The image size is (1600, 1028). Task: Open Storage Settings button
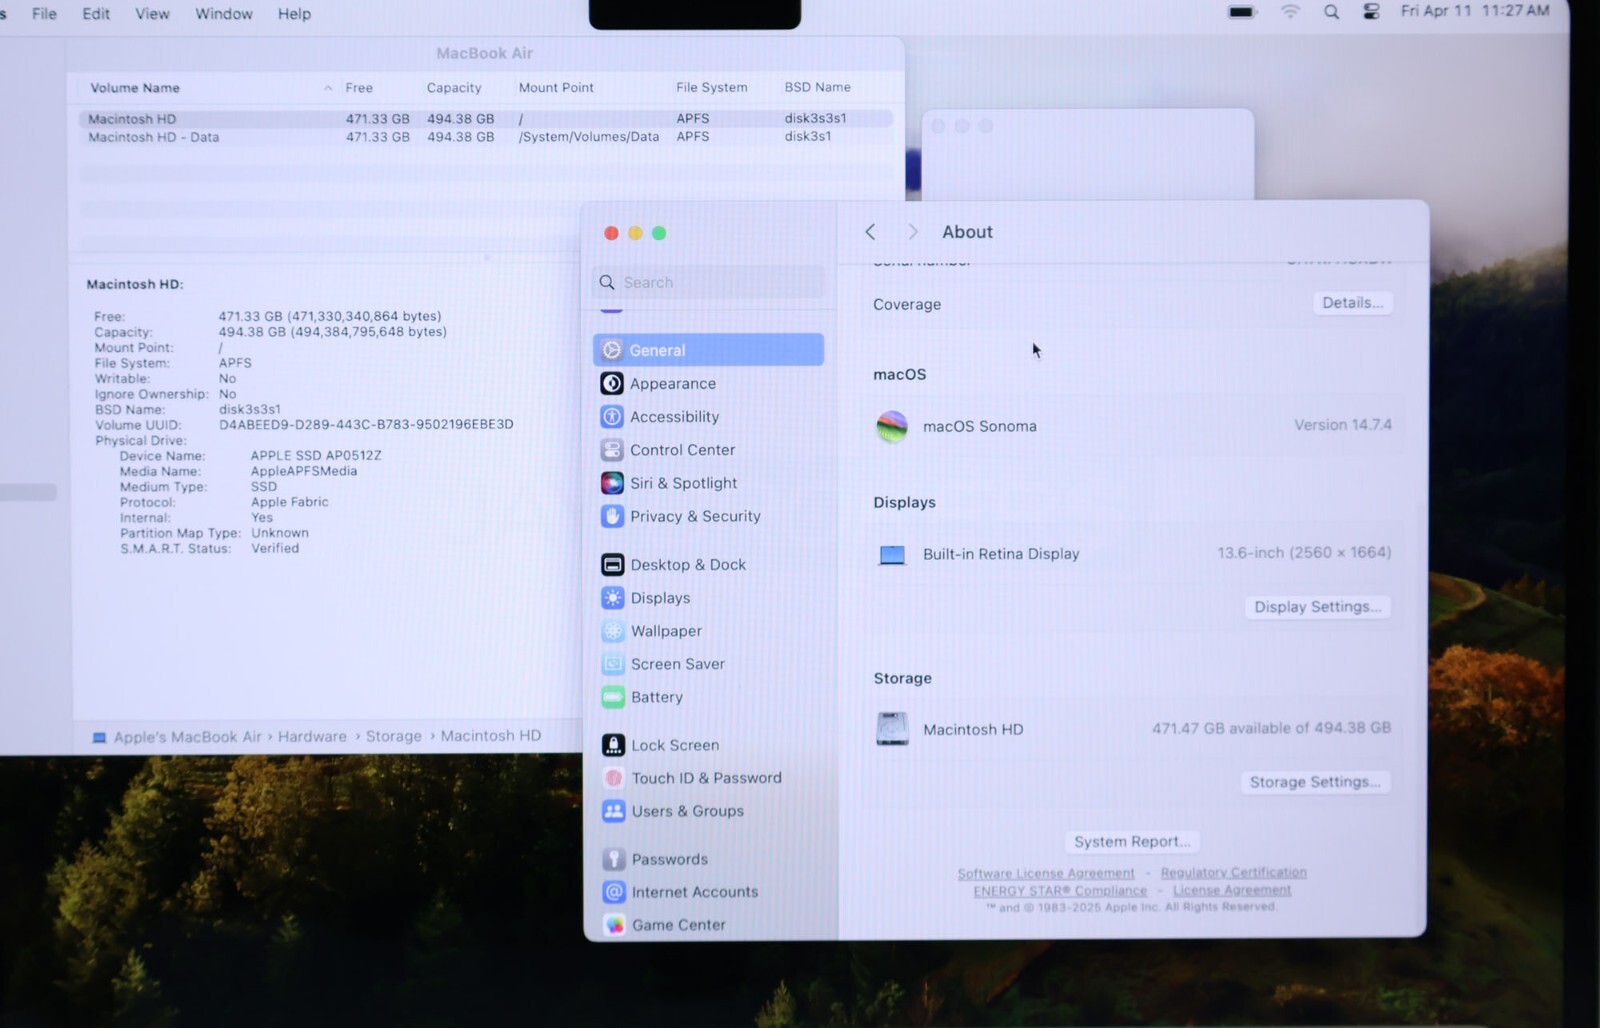1315,782
